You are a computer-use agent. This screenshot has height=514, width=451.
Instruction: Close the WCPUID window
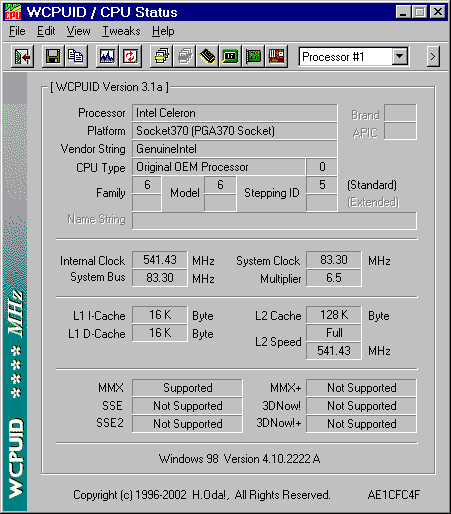coord(438,12)
